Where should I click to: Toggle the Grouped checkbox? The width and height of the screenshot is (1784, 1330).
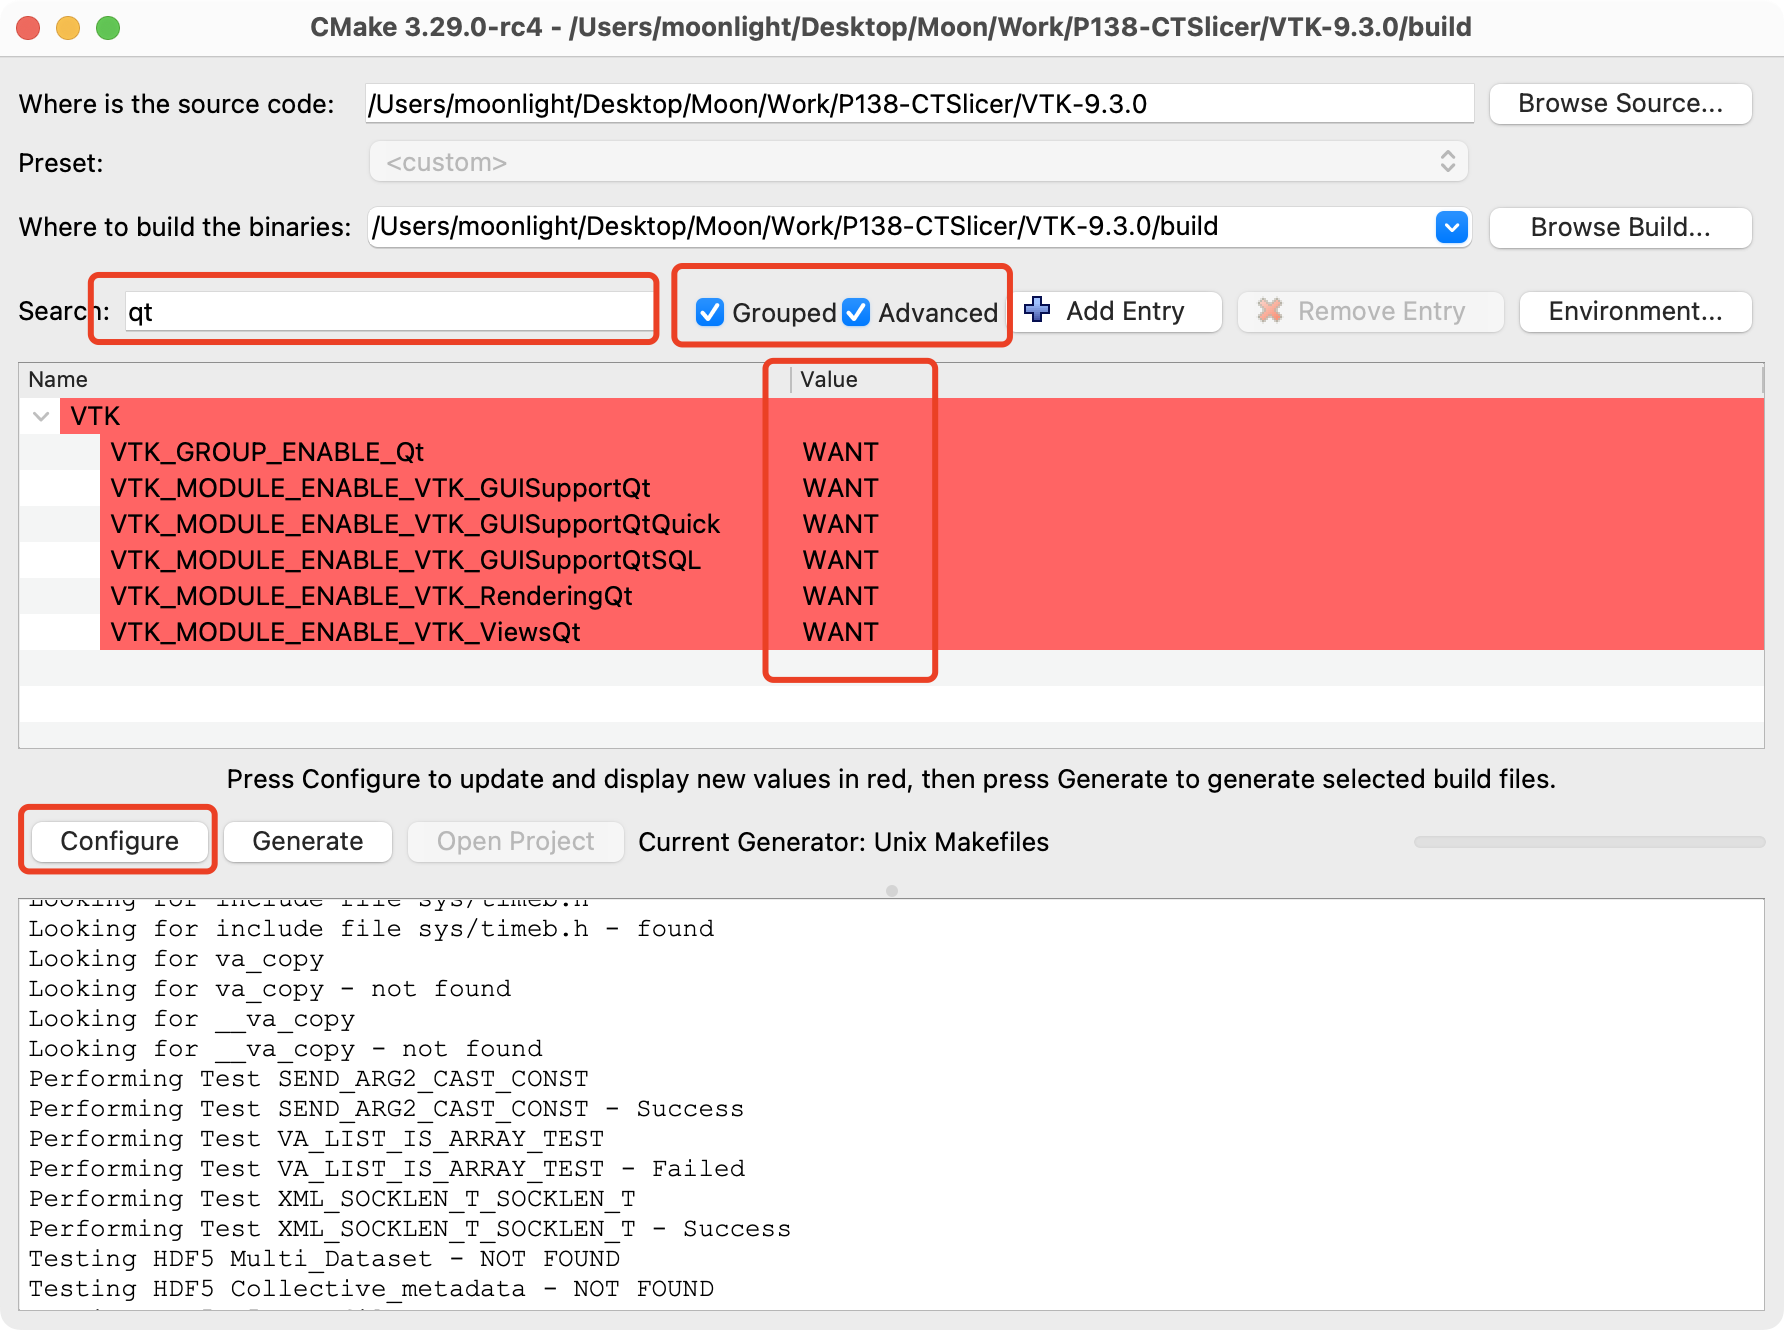click(x=710, y=312)
